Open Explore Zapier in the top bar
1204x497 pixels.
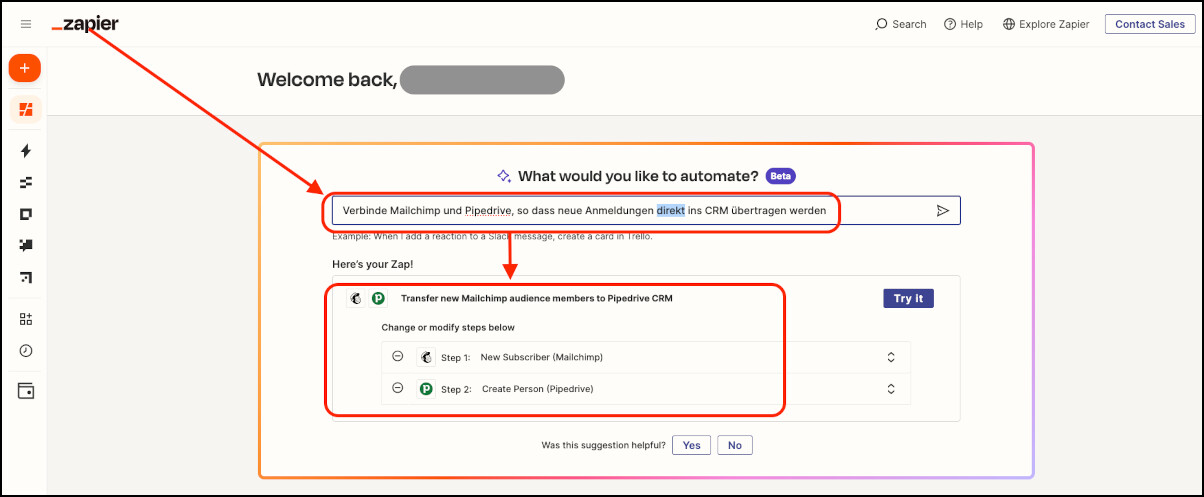click(1046, 24)
